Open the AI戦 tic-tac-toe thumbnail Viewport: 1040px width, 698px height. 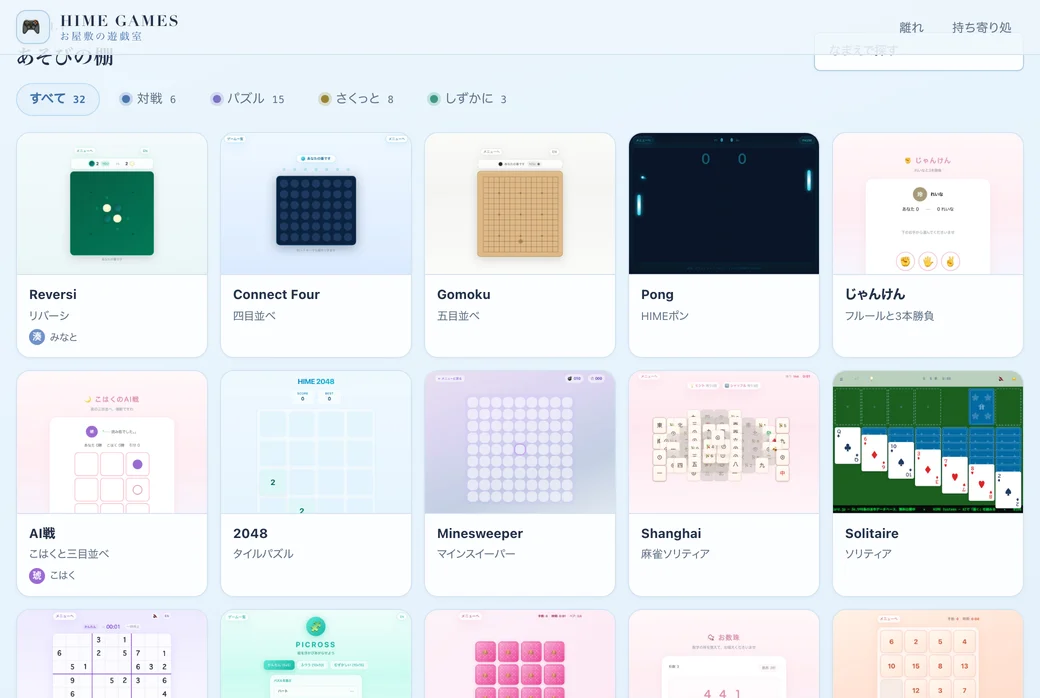click(112, 443)
